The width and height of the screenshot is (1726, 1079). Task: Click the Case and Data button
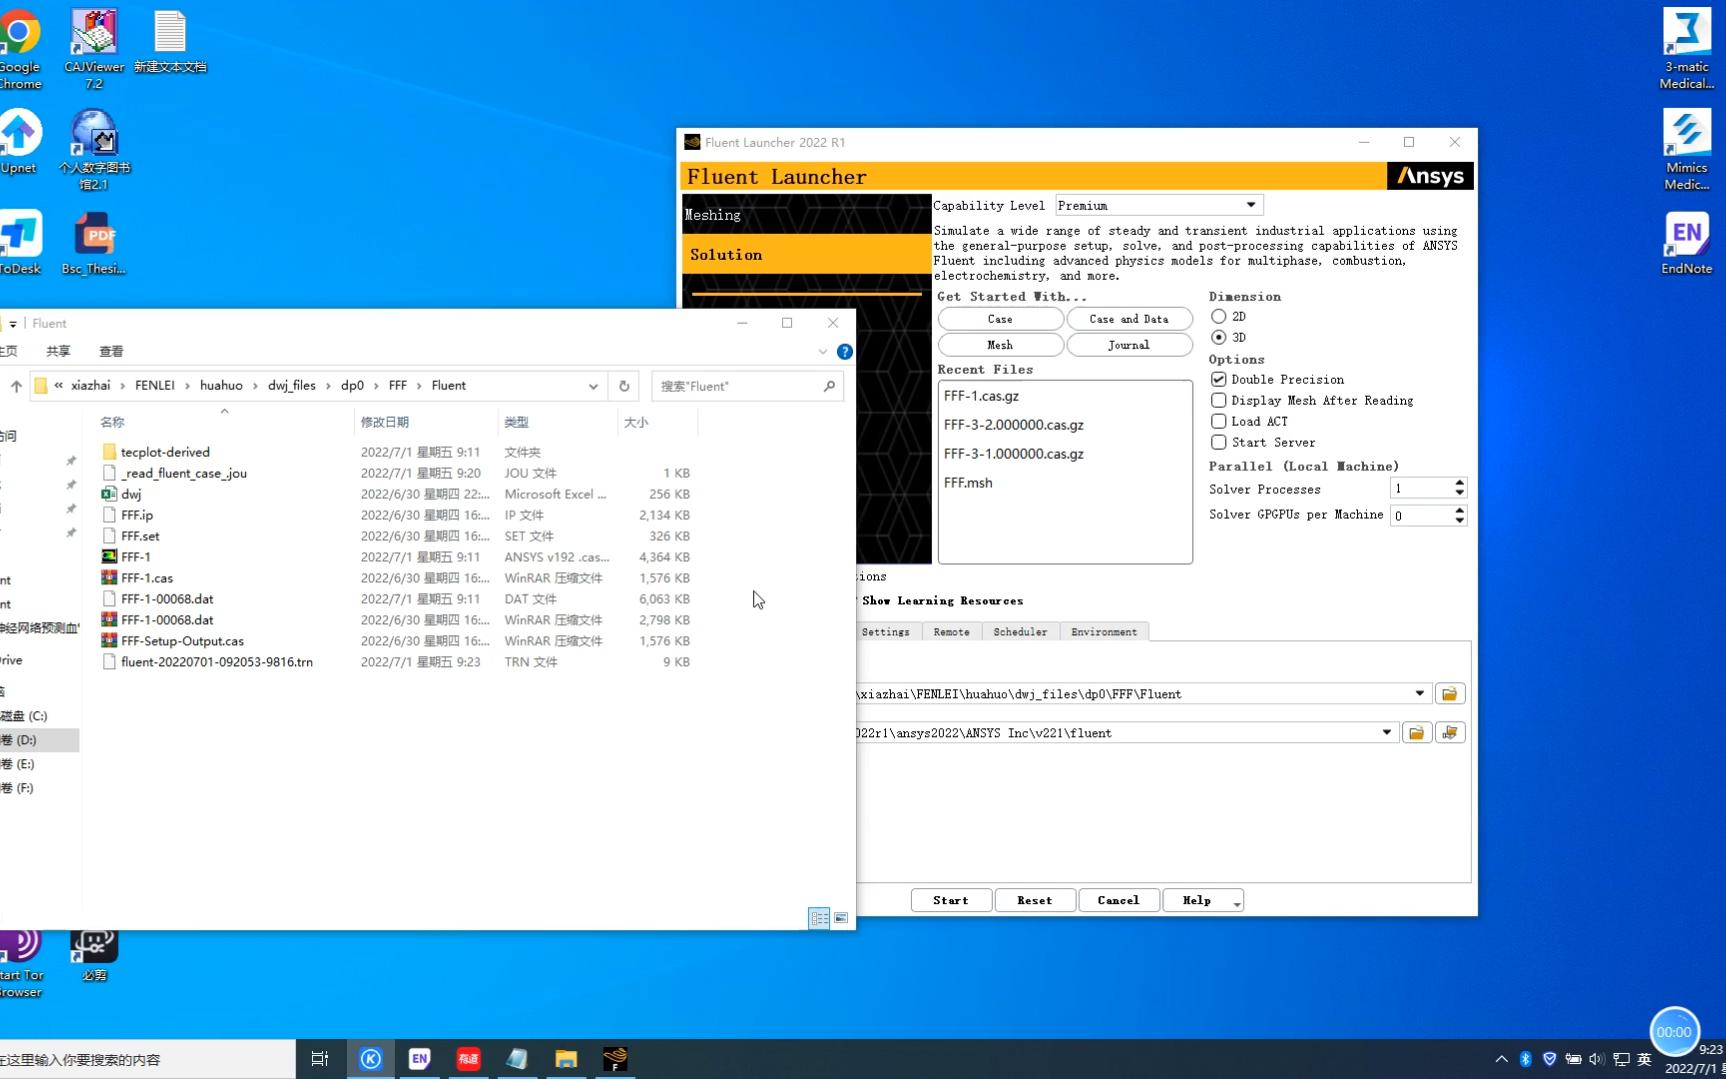point(1129,319)
